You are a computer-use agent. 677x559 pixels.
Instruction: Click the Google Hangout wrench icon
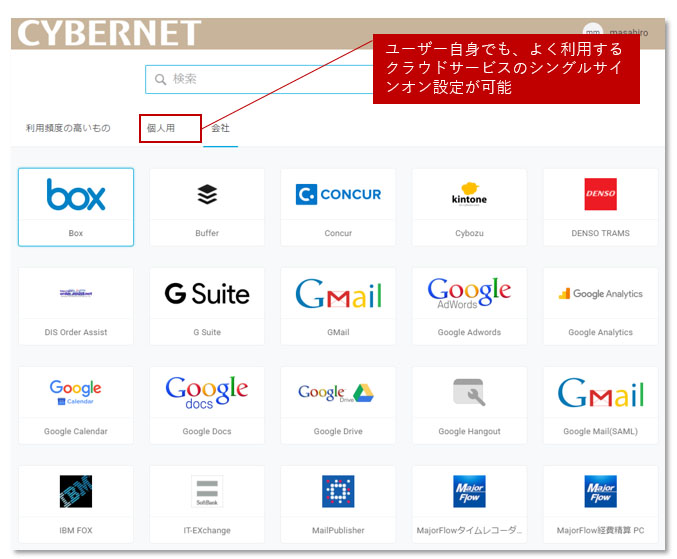tap(469, 392)
